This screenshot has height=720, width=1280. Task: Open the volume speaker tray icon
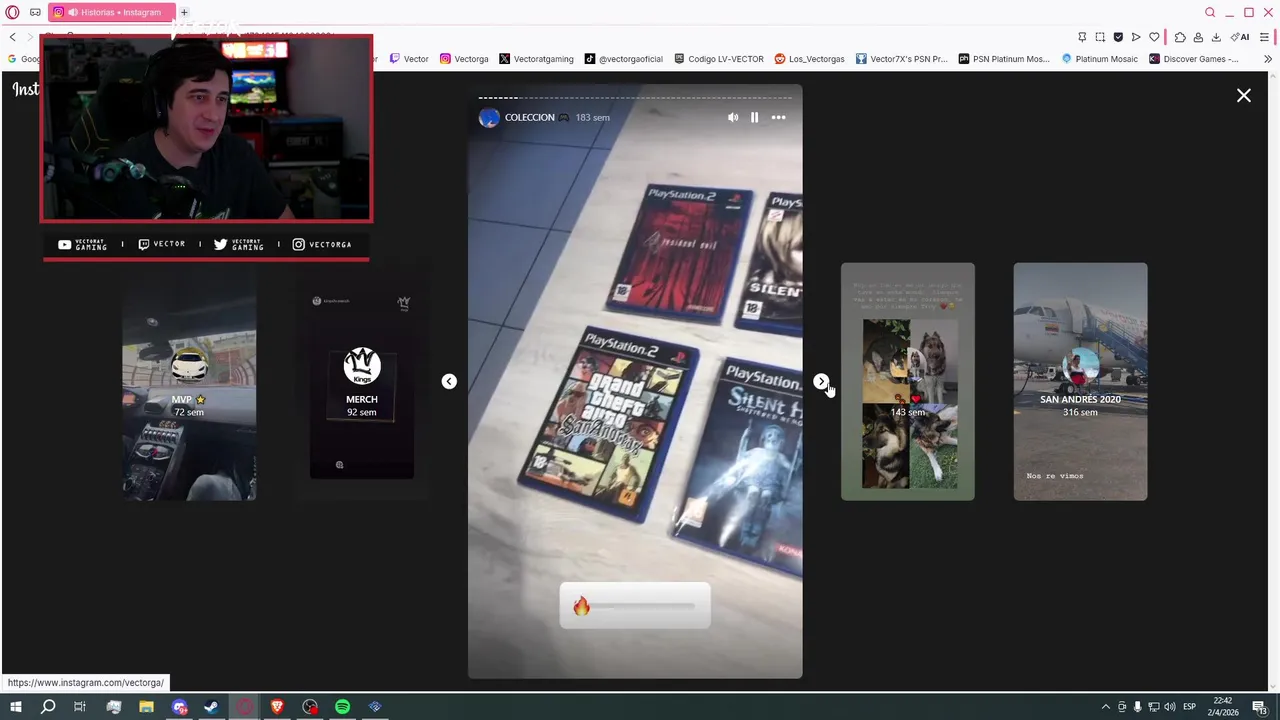click(x=1169, y=707)
